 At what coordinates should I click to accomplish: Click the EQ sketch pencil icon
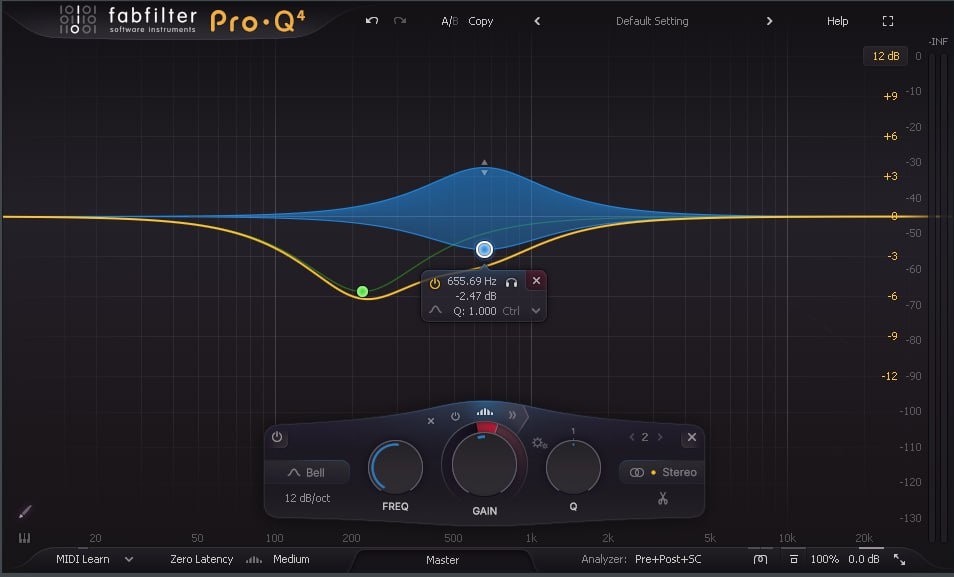pos(24,512)
